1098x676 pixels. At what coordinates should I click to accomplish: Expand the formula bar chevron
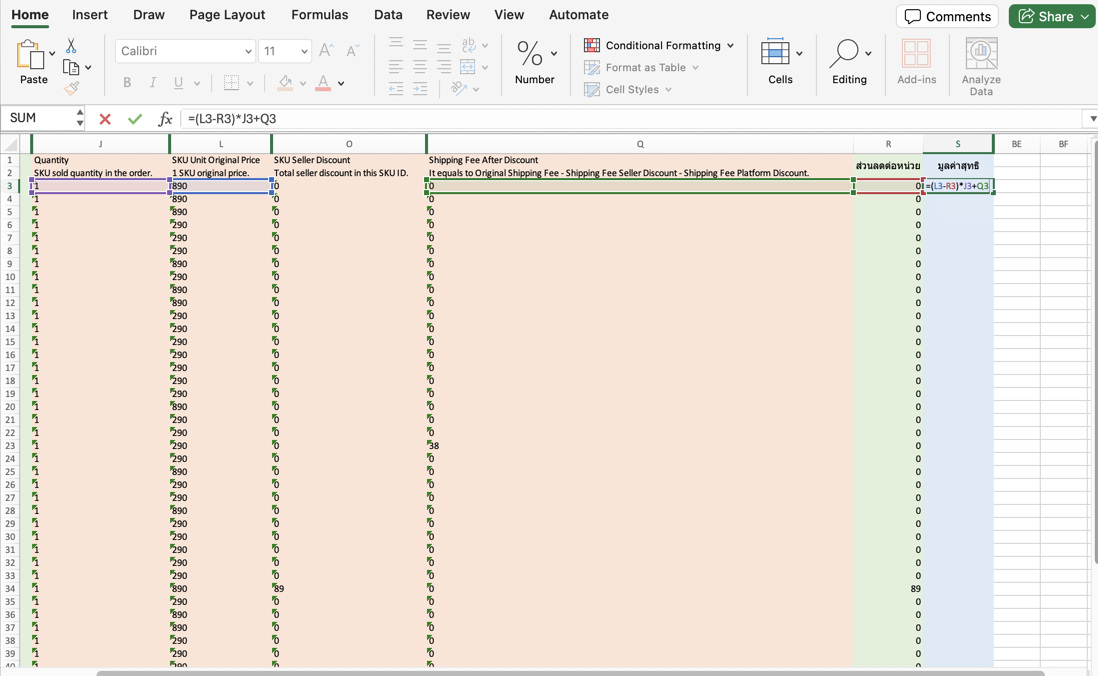1092,119
